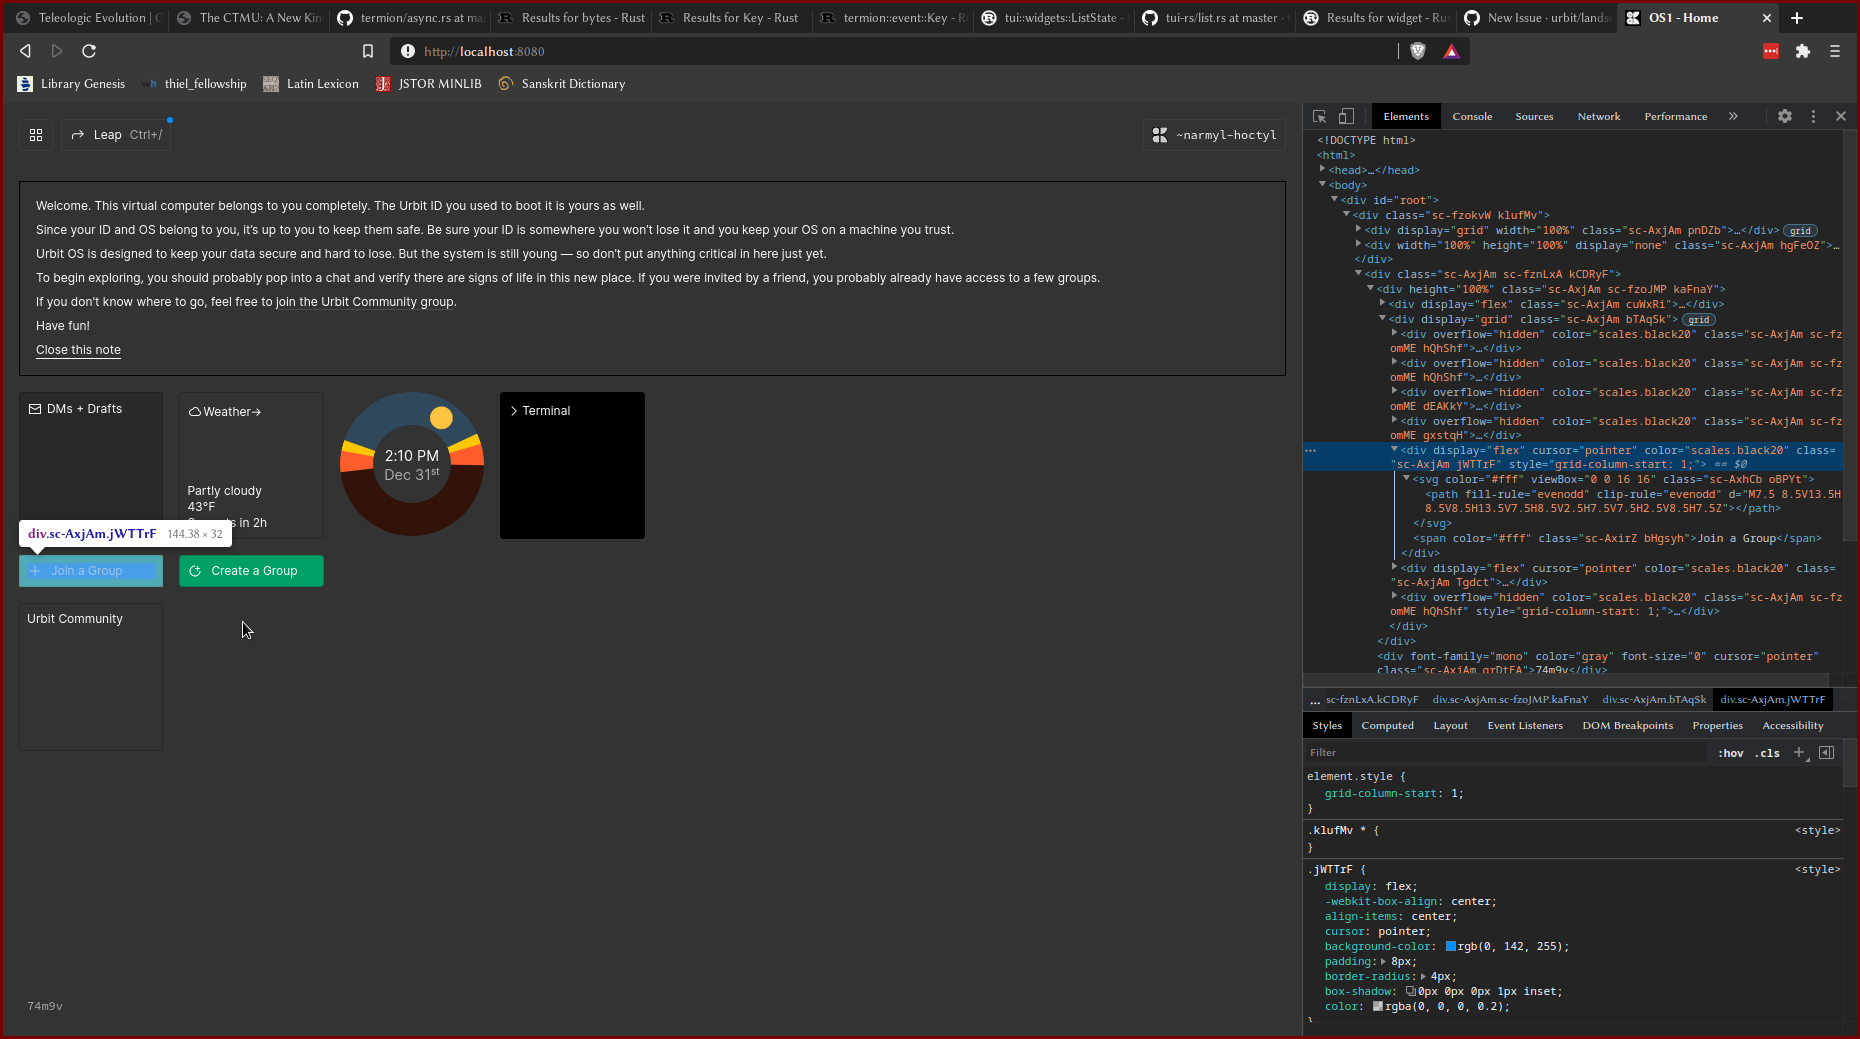The width and height of the screenshot is (1860, 1039).
Task: Open the browser hamburger menu
Action: 1835,51
